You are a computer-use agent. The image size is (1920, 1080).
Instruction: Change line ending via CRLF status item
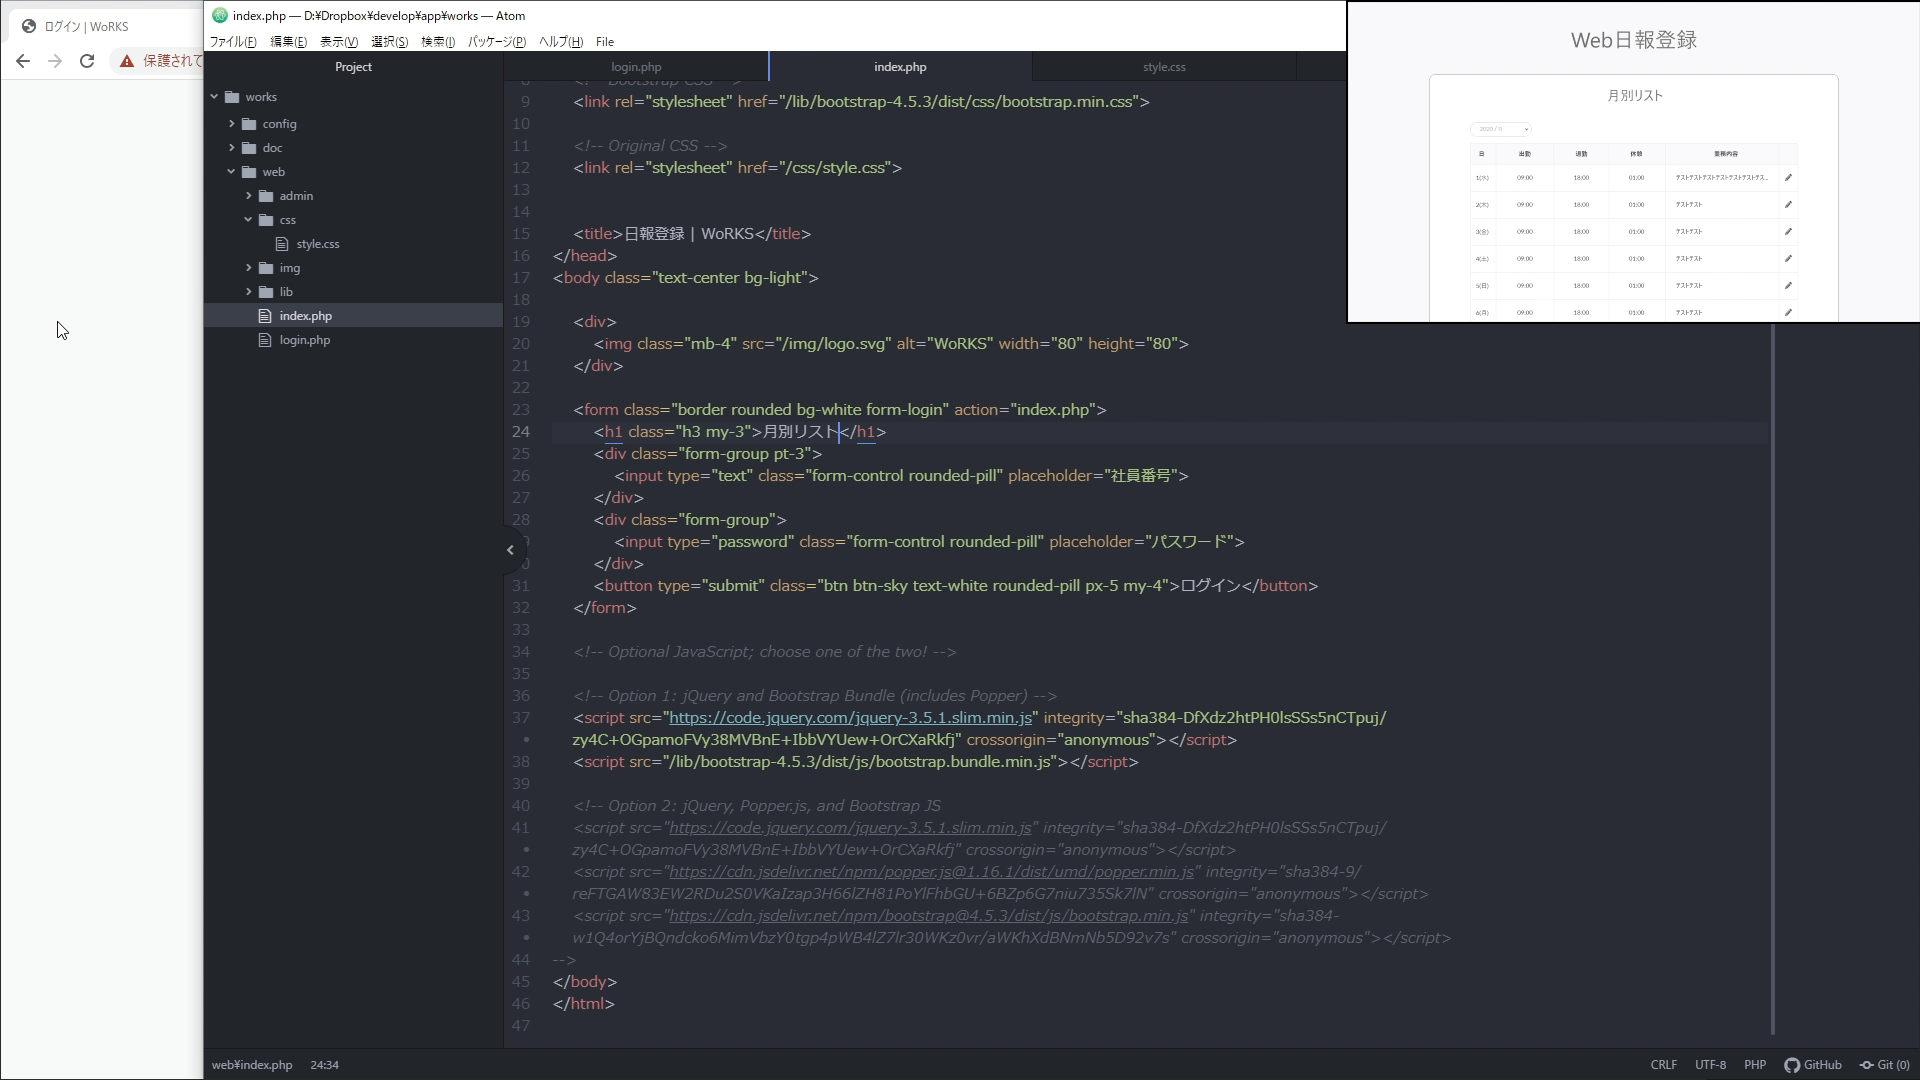pos(1664,1065)
